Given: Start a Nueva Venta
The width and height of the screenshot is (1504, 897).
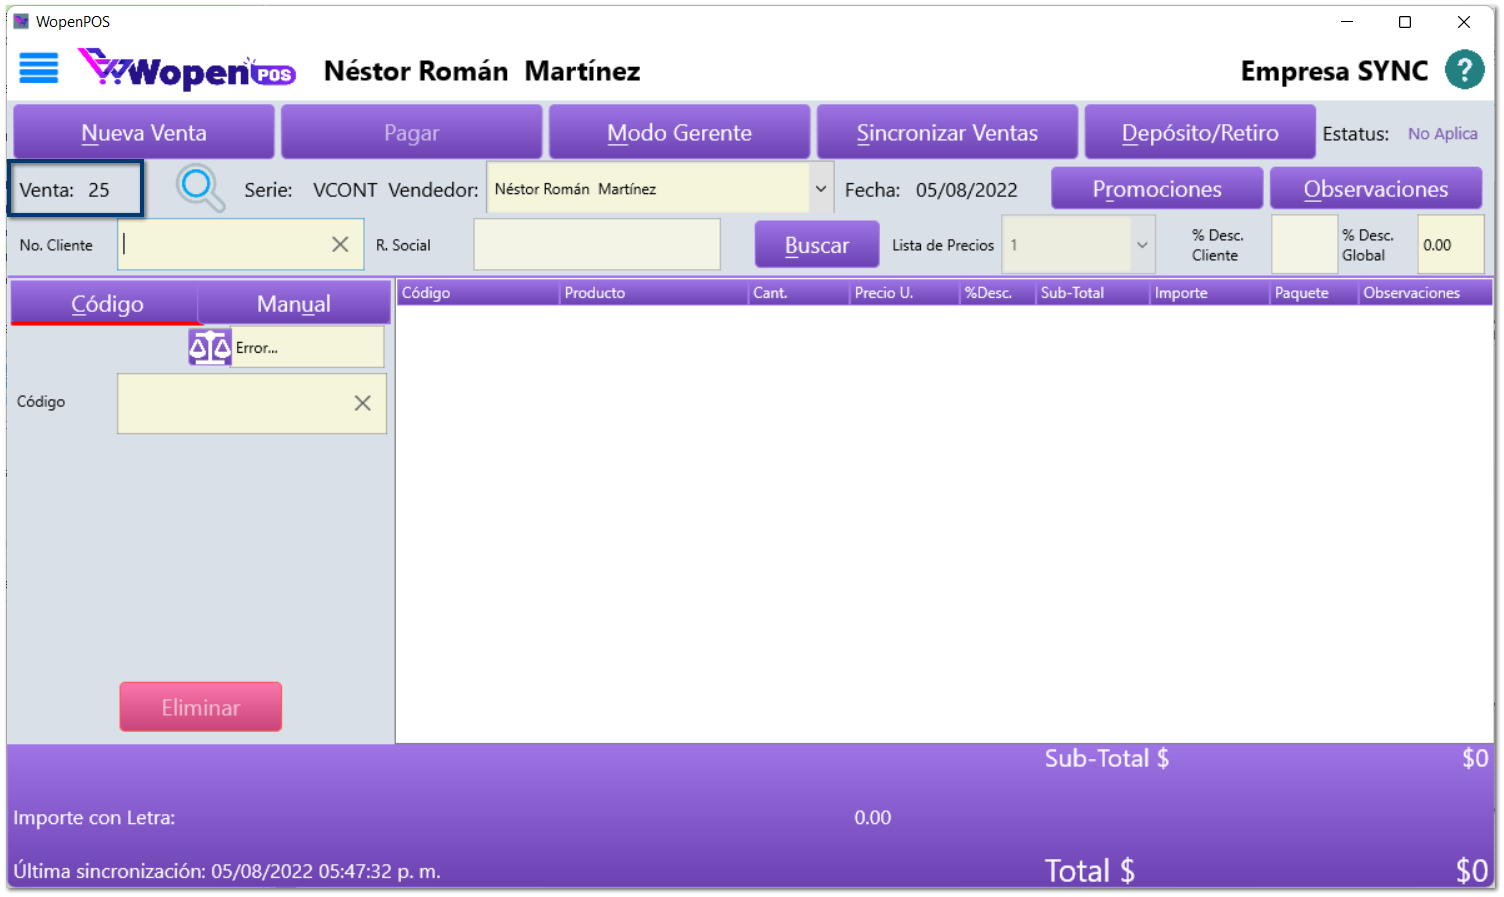Looking at the screenshot, I should tap(144, 133).
